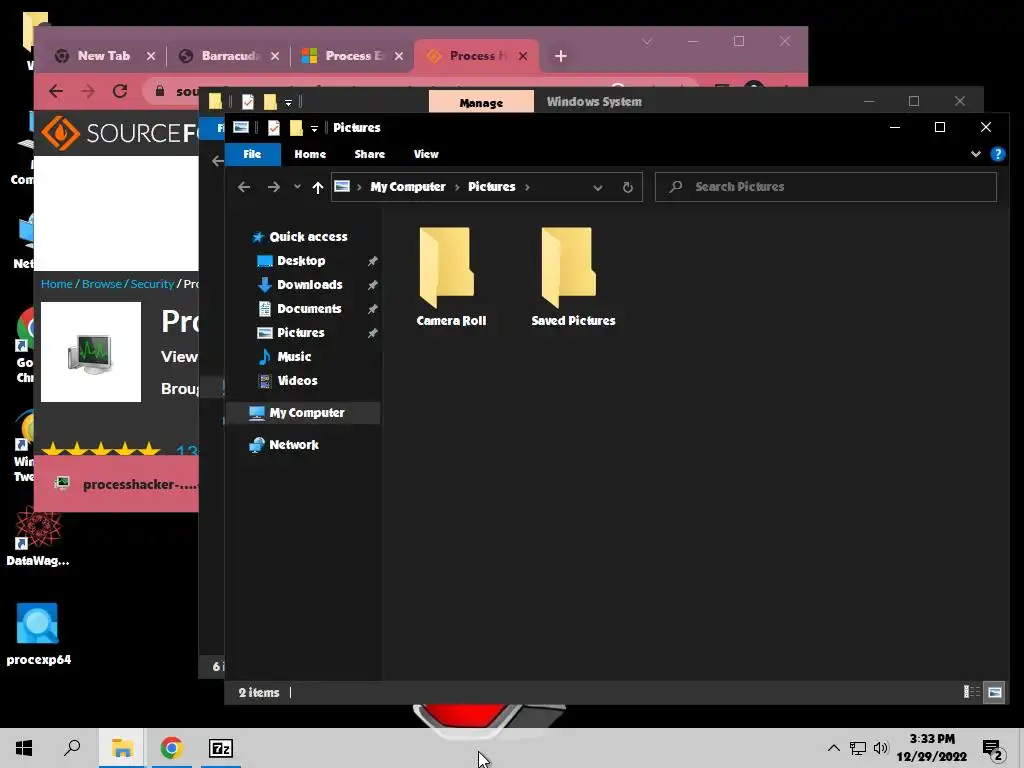Open the File tab in Pictures window

point(252,154)
